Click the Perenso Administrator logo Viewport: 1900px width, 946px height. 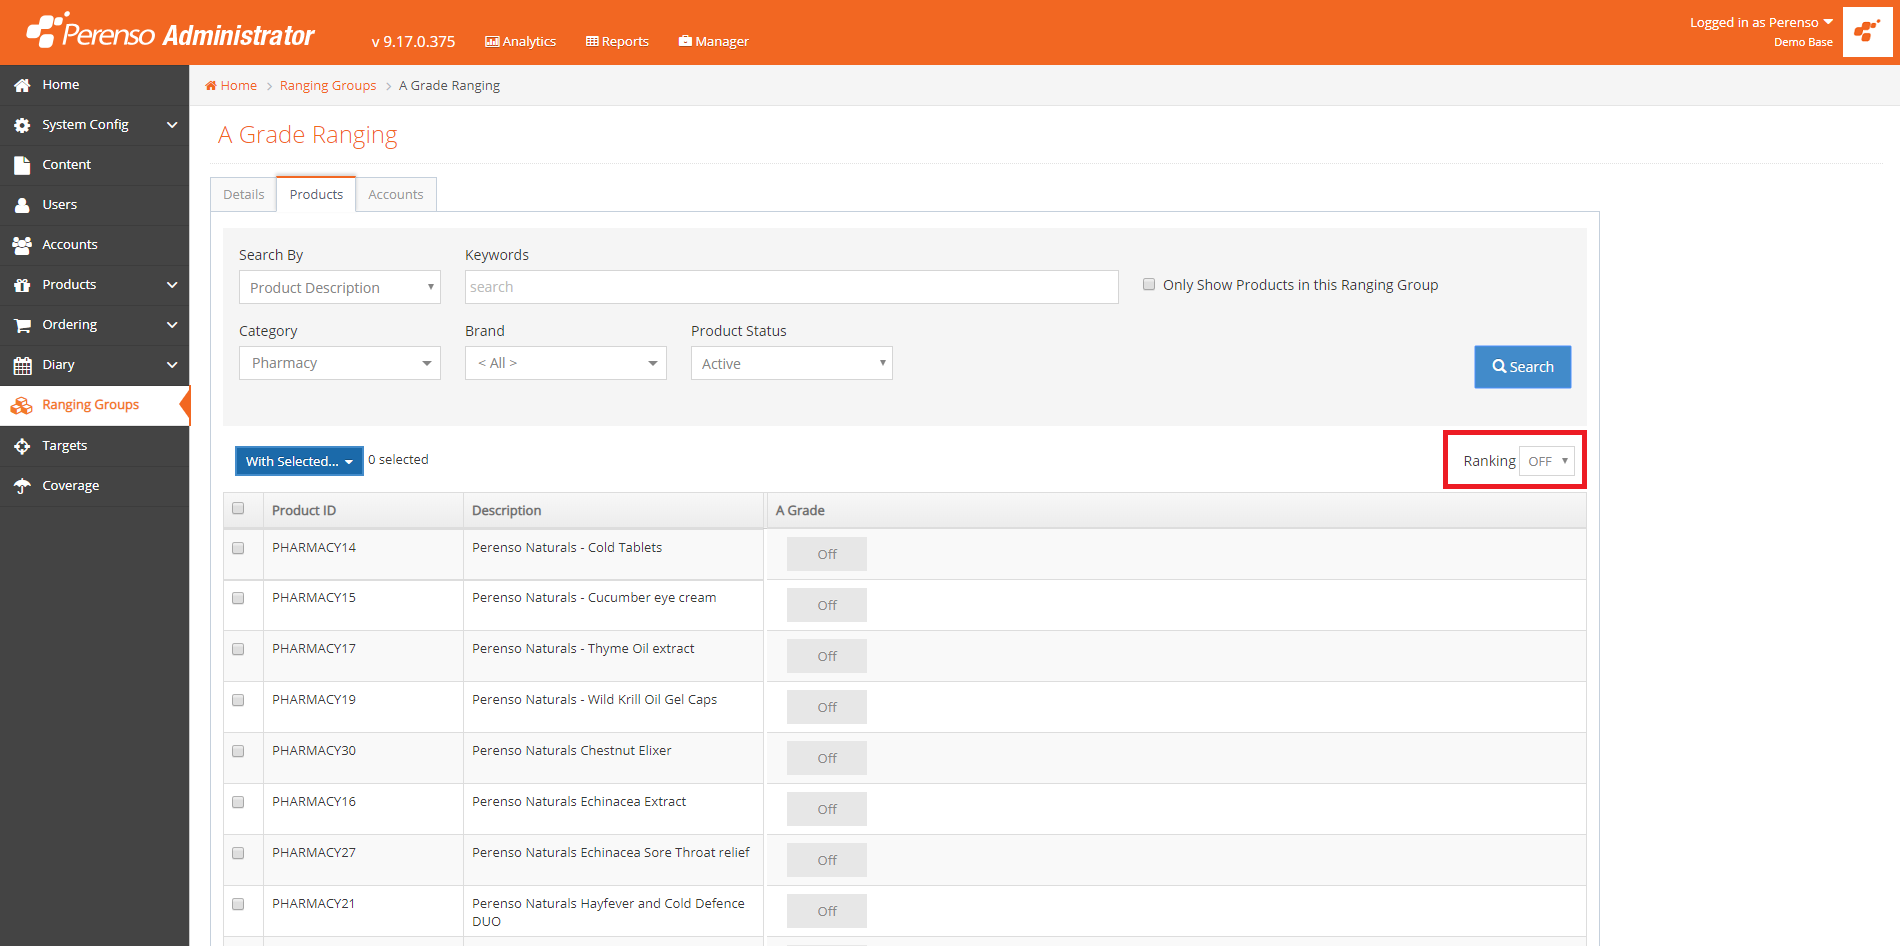[x=170, y=31]
